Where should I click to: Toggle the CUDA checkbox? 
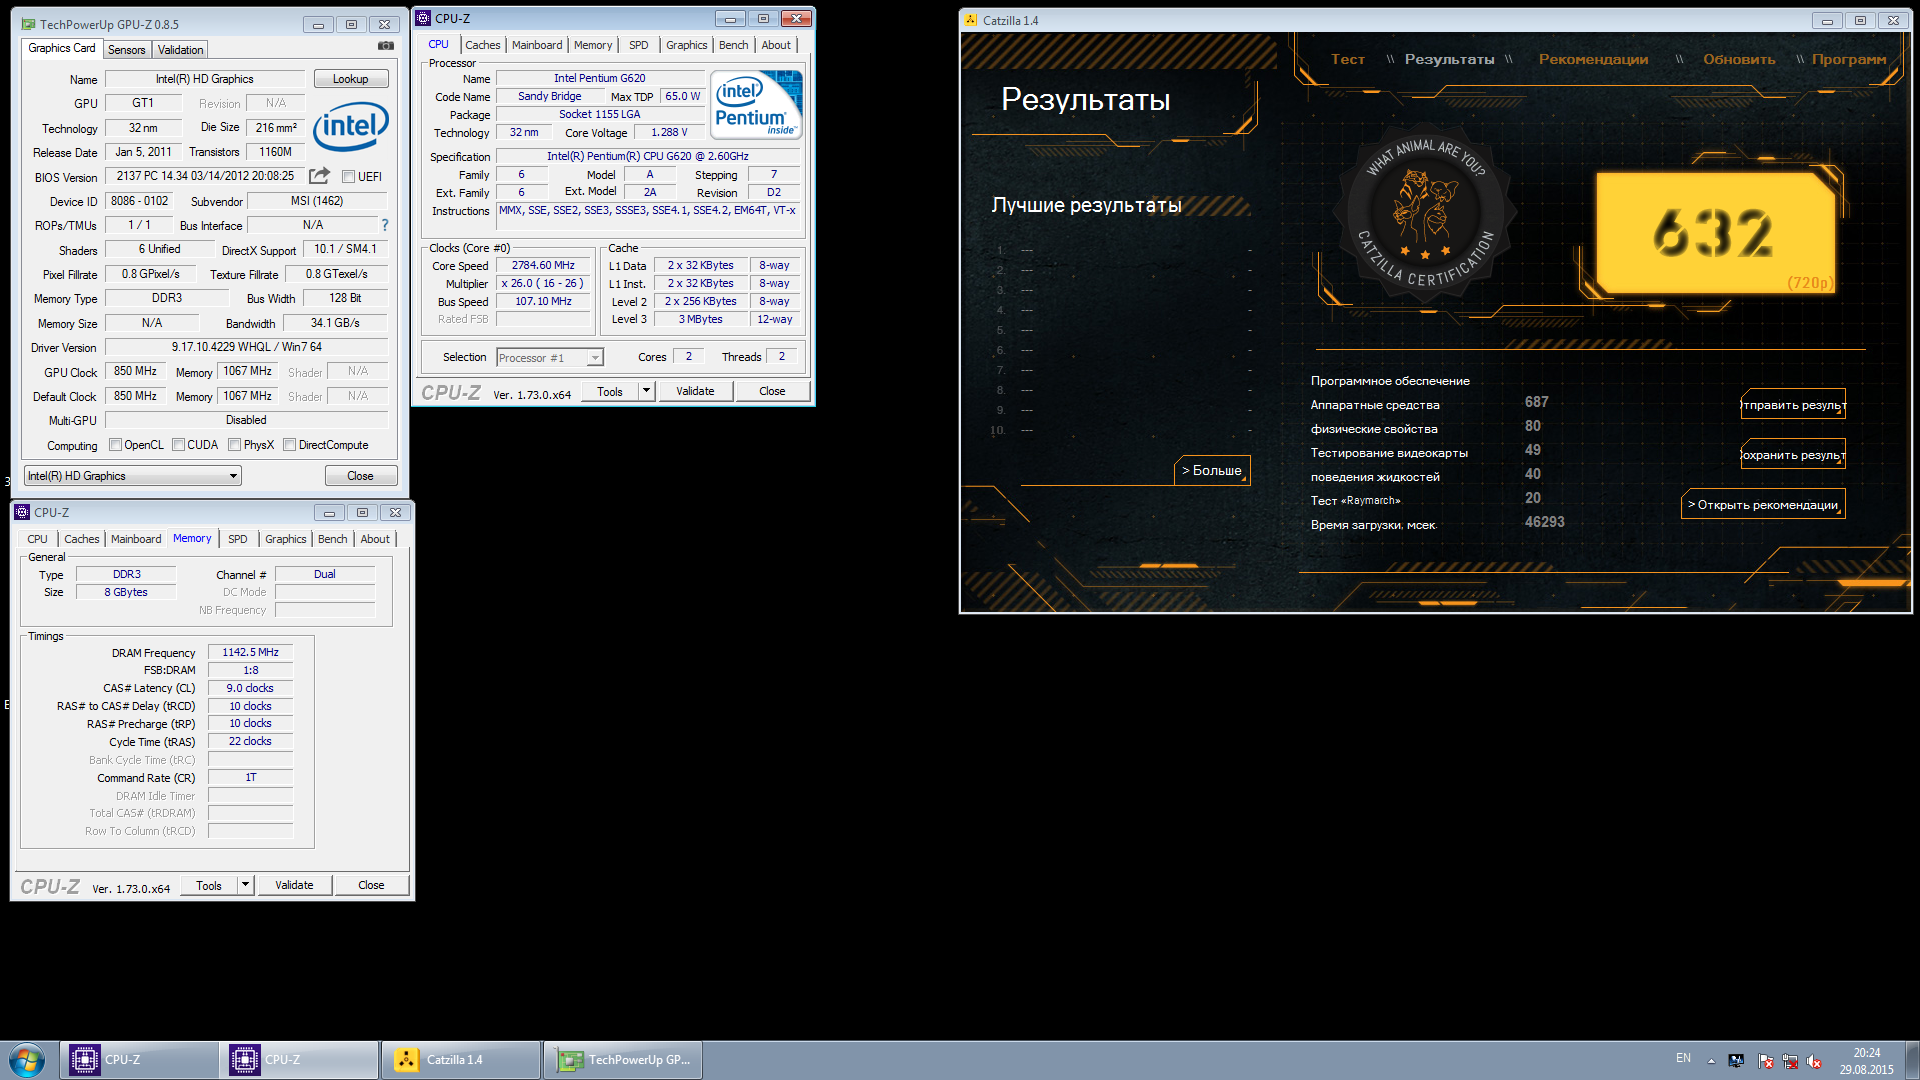click(x=178, y=445)
